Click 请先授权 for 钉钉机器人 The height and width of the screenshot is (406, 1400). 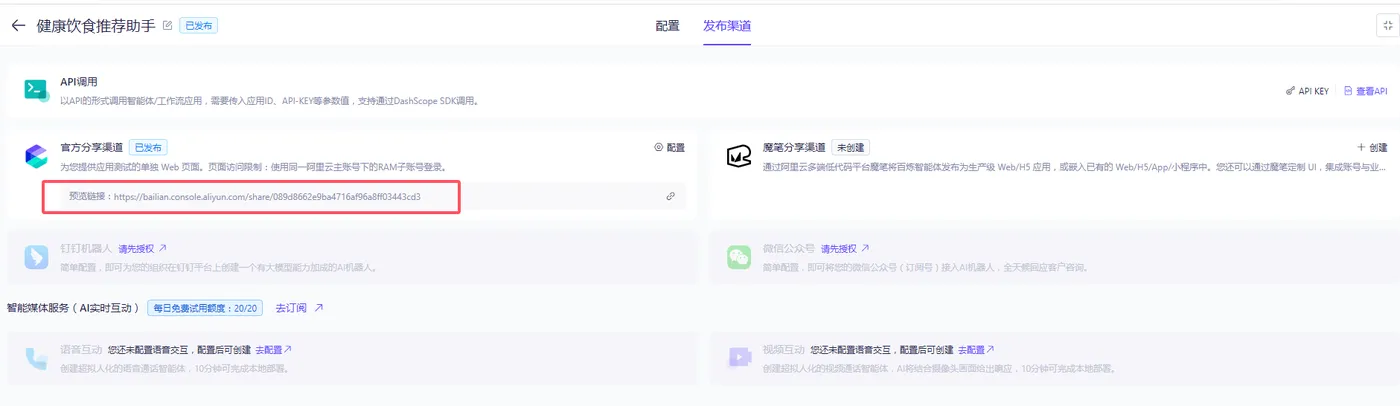(x=143, y=248)
